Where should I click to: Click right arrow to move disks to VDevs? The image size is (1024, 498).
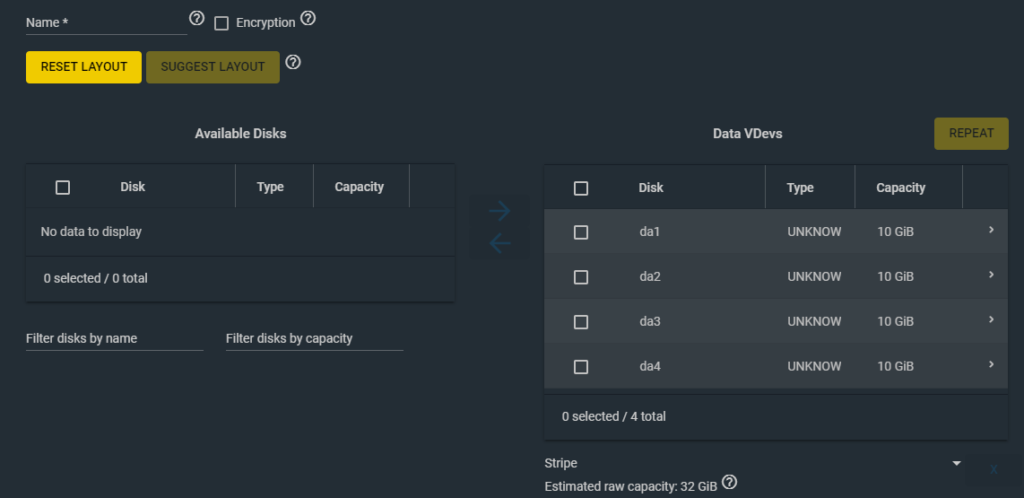pos(500,211)
